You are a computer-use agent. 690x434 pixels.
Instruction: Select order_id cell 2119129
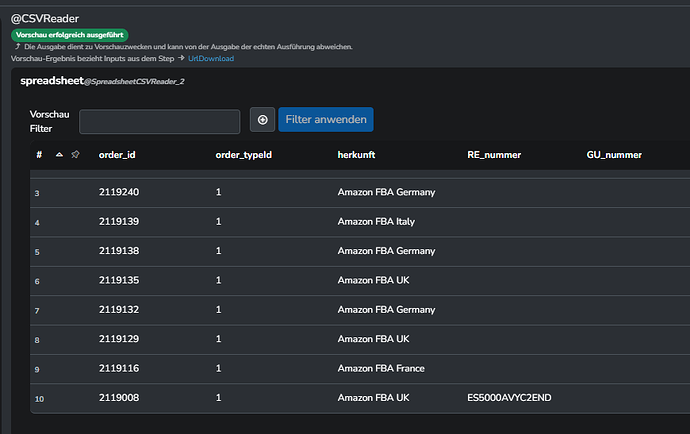point(119,339)
